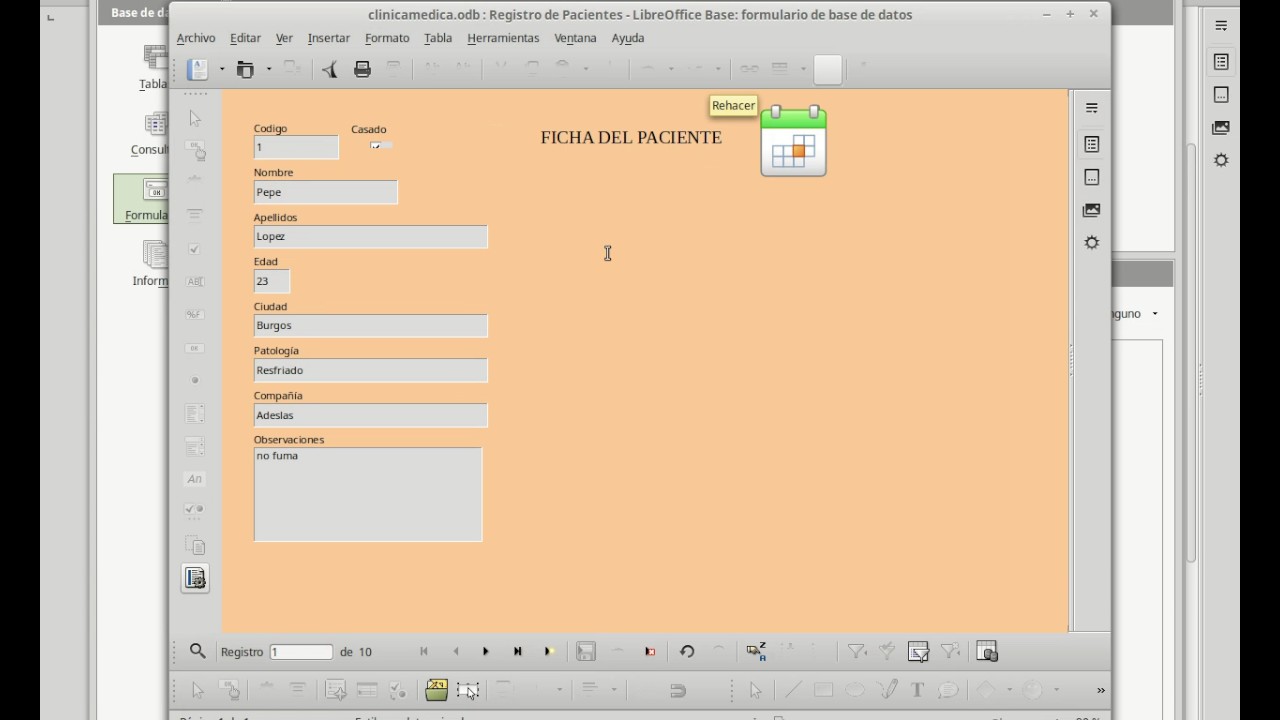Image resolution: width=1280 pixels, height=720 pixels.
Task: Select Tablas in the Base window
Action: click(153, 67)
